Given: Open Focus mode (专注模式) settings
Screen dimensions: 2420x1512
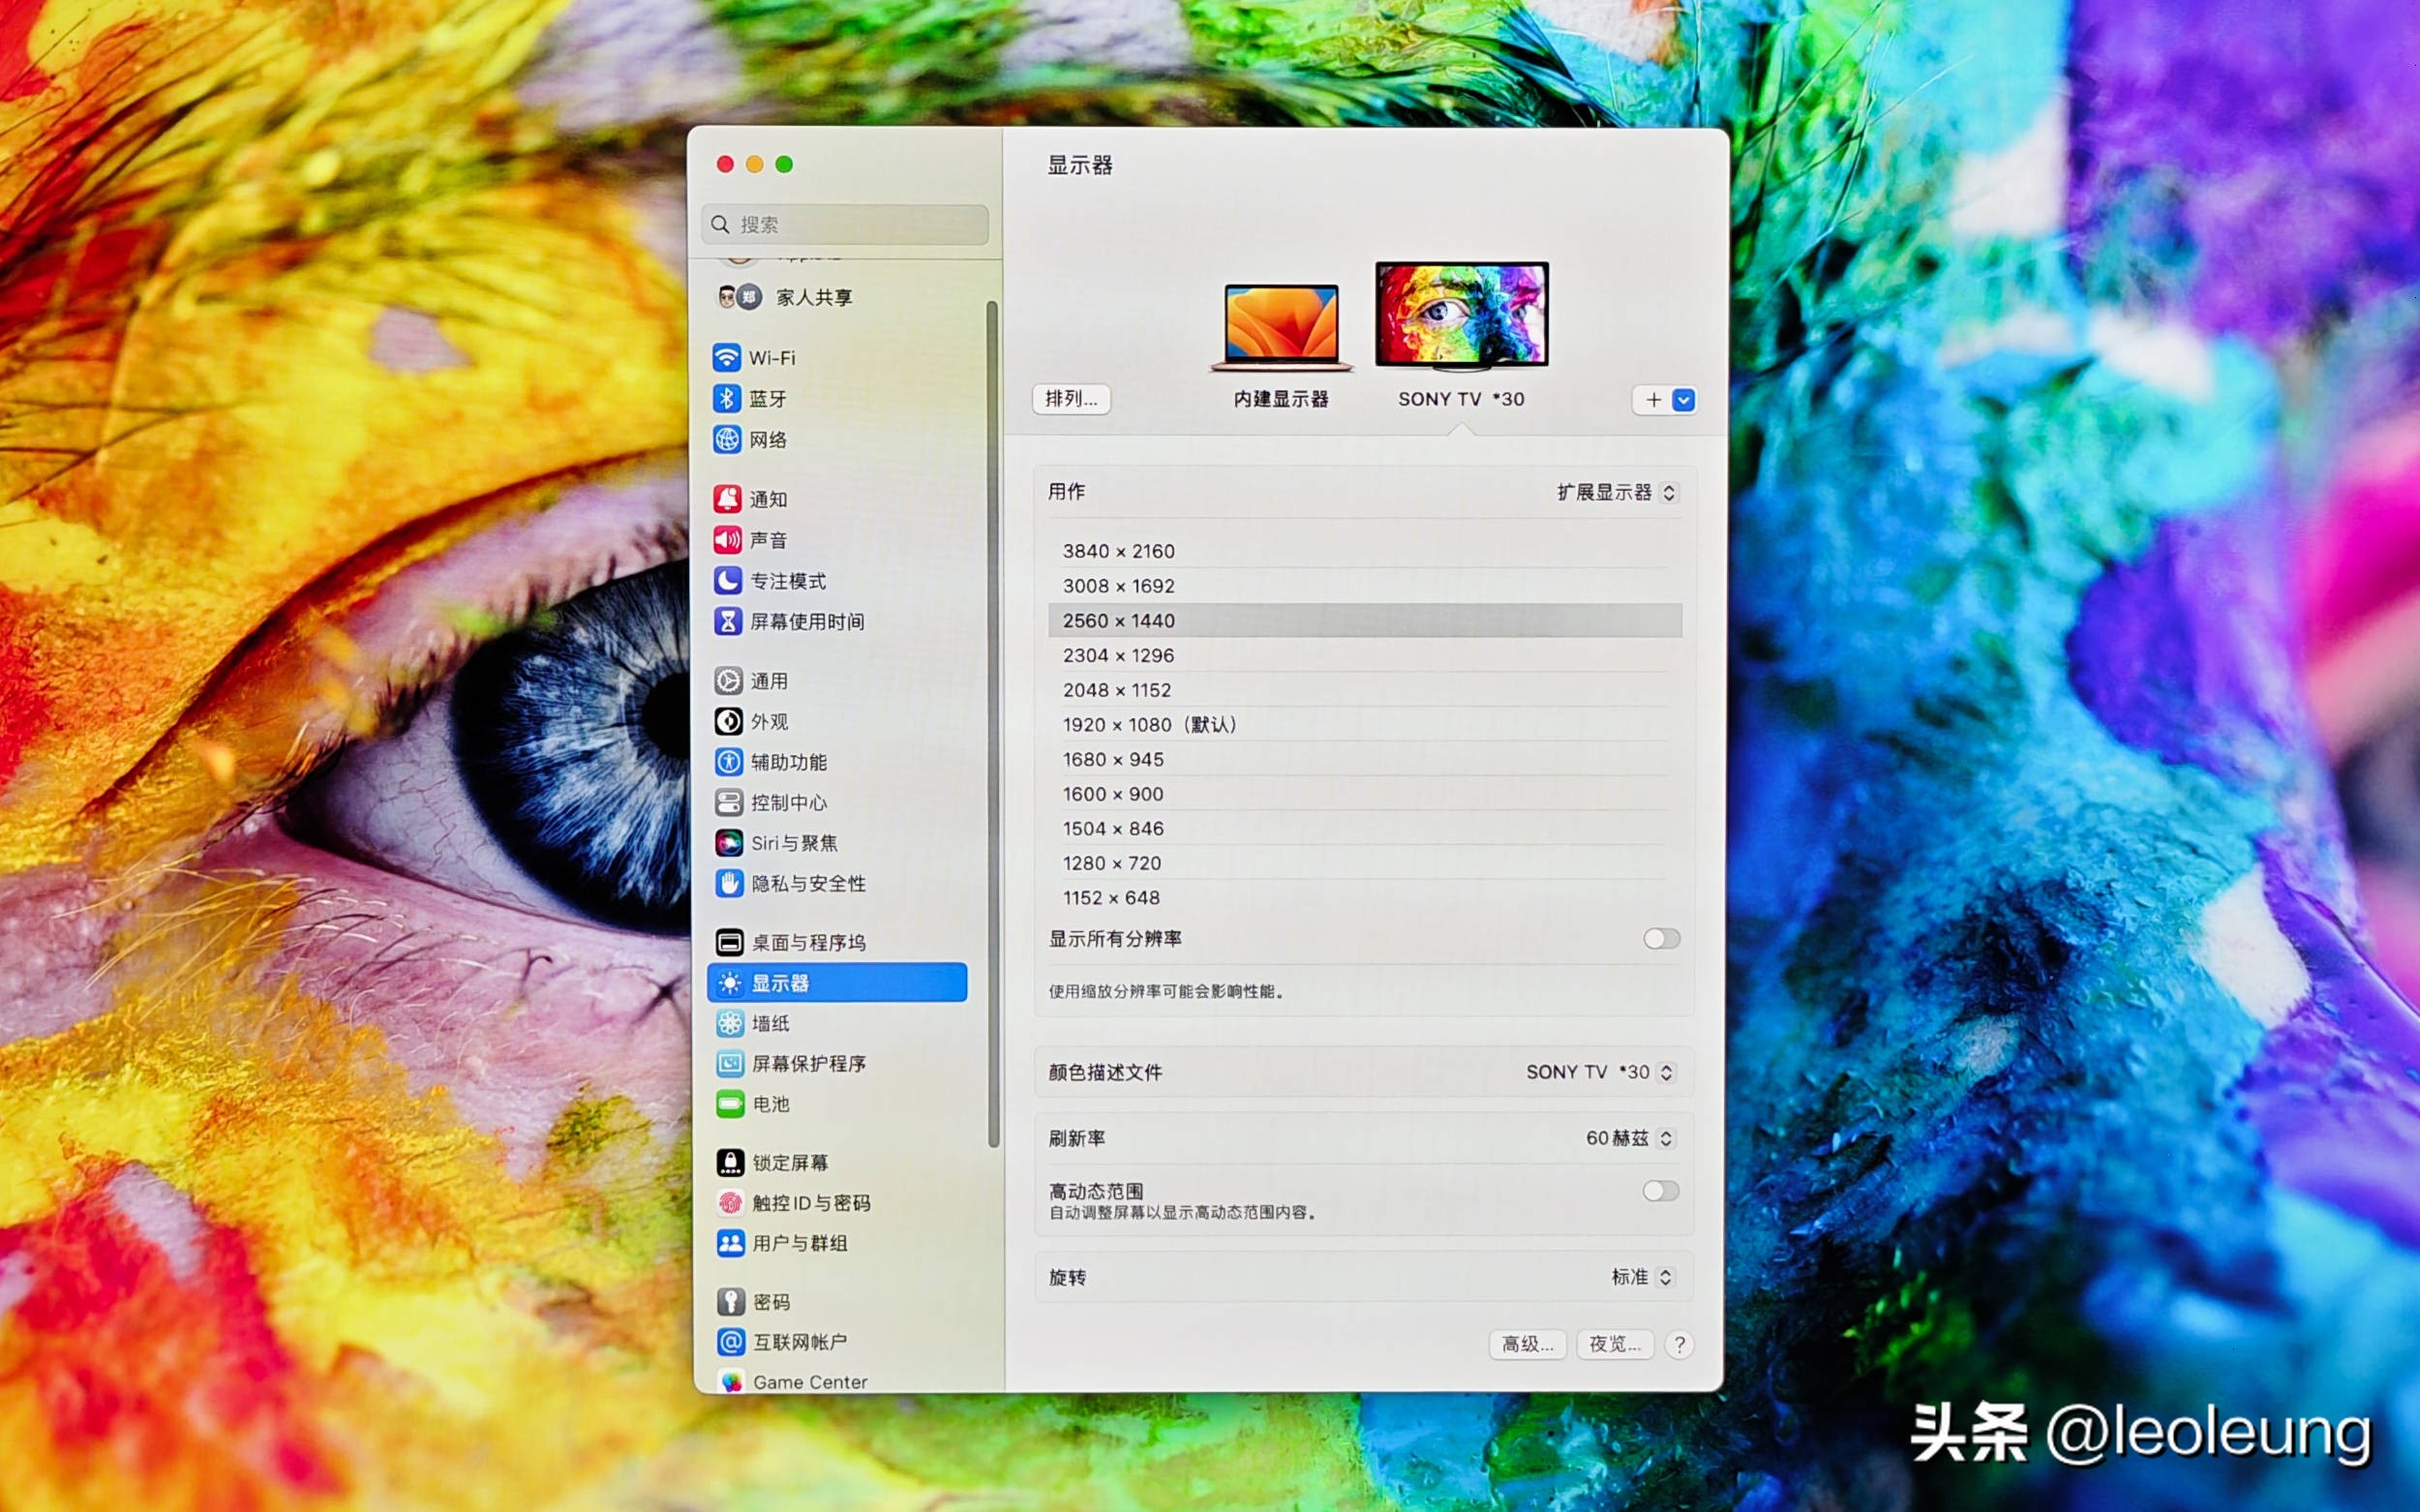Looking at the screenshot, I should click(x=789, y=581).
